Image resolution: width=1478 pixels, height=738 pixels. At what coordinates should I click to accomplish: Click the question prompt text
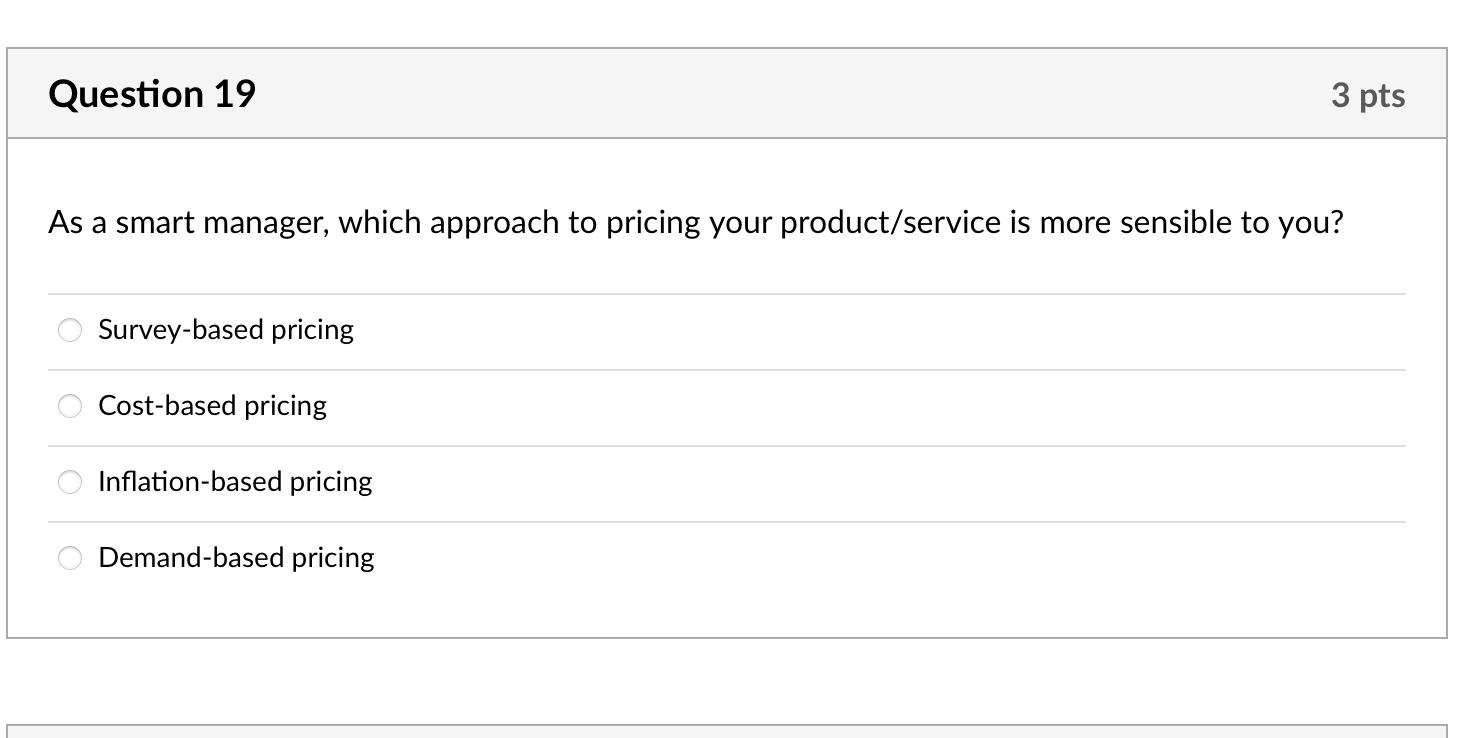pyautogui.click(x=697, y=222)
